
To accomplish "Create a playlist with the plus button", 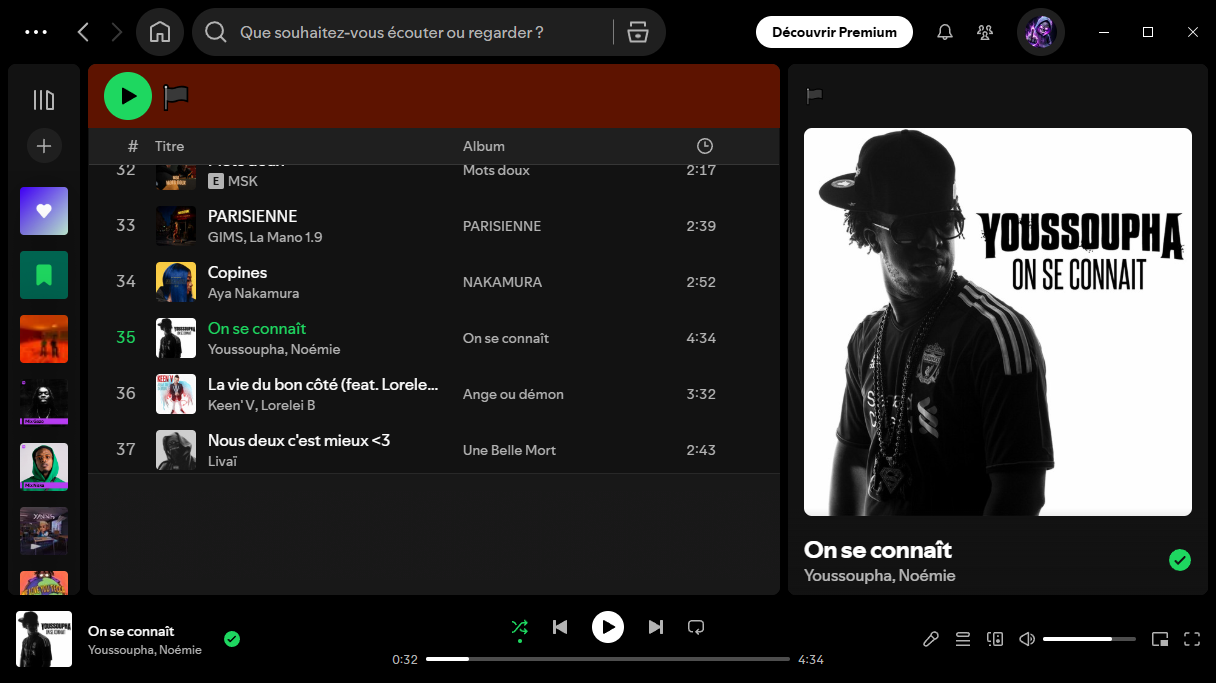I will pos(43,146).
